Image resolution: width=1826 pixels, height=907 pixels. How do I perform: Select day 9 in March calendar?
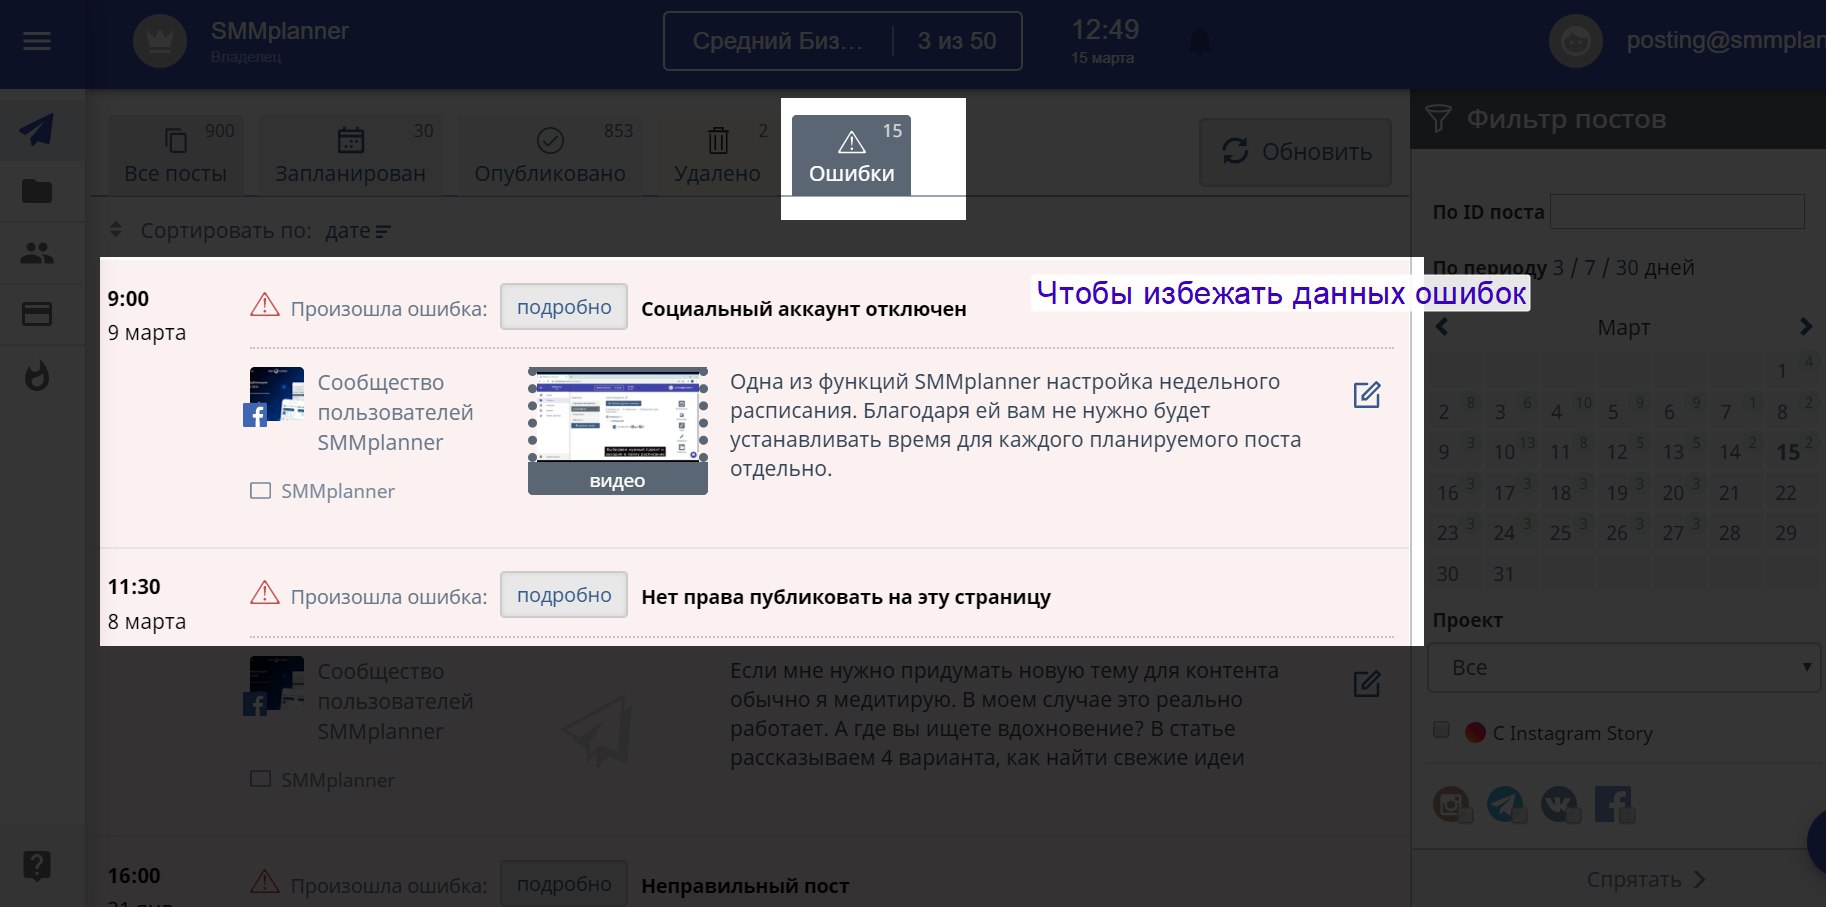(1444, 452)
